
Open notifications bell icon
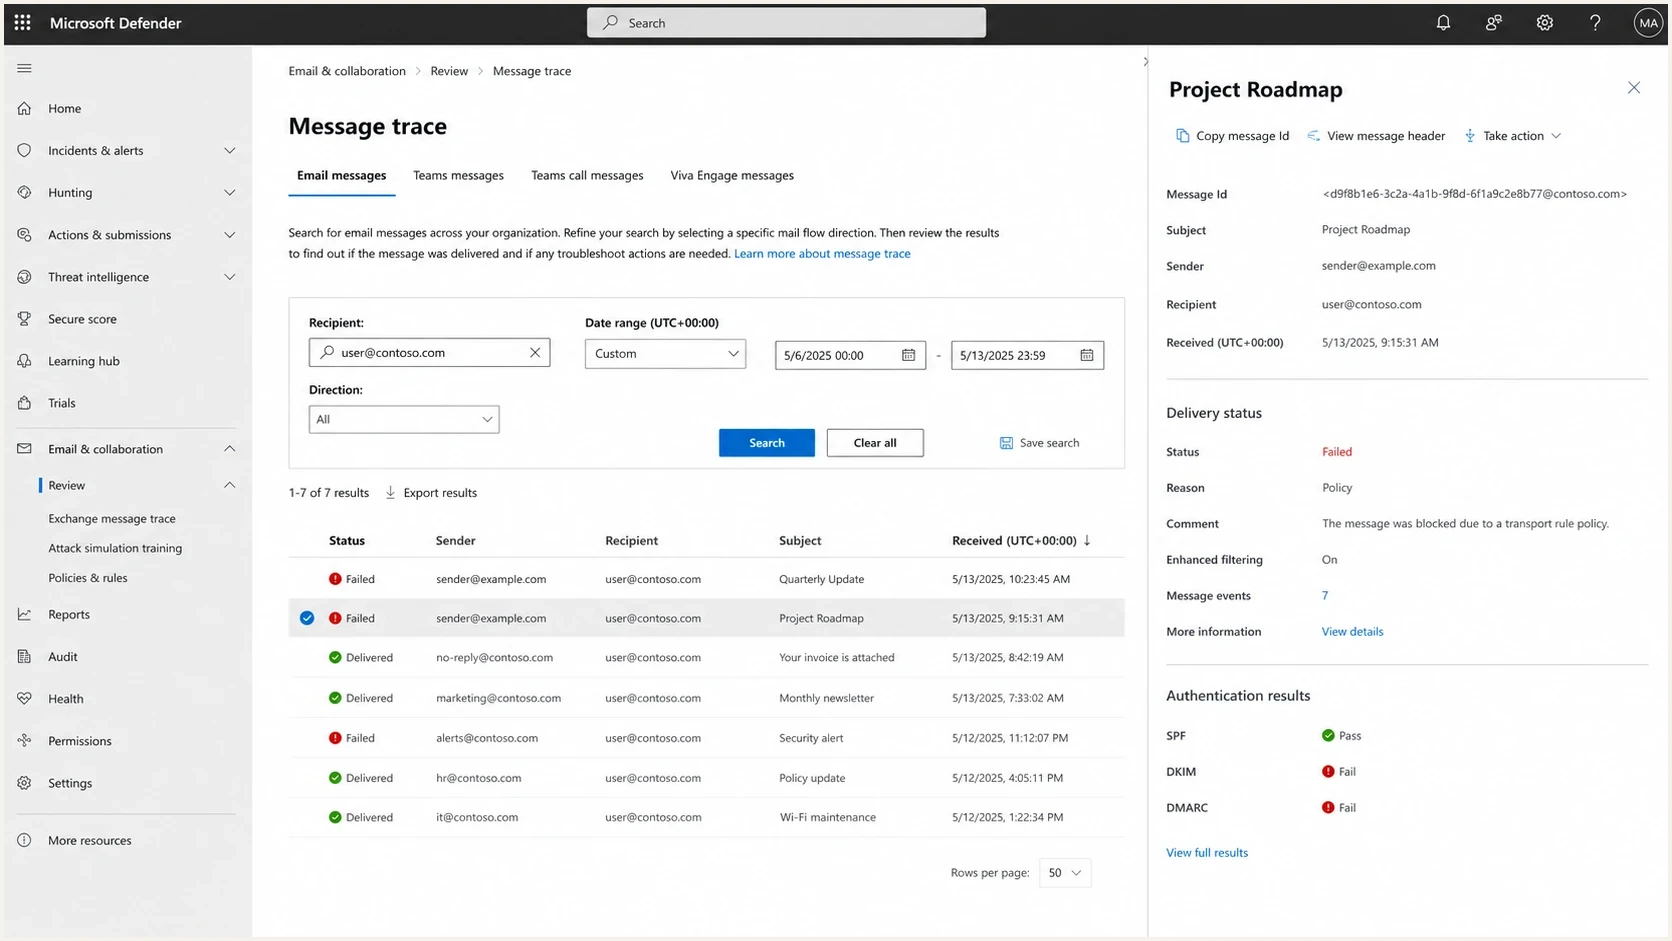tap(1443, 22)
